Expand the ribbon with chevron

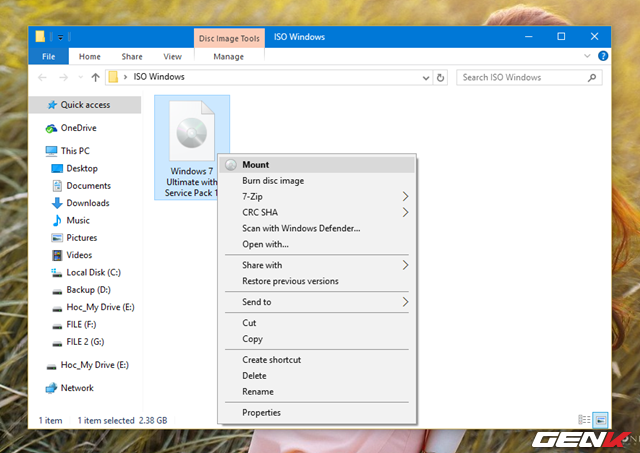(x=587, y=56)
